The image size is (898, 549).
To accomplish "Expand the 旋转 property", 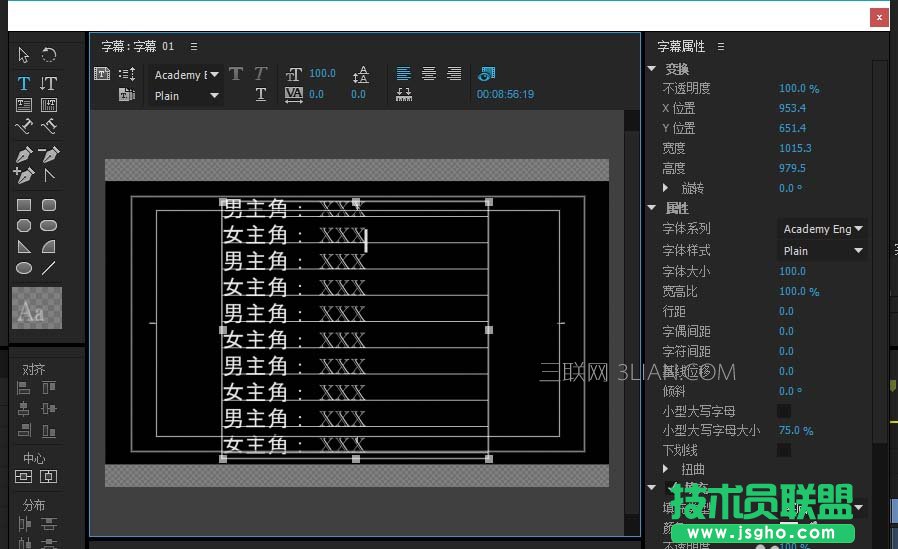I will 665,187.
